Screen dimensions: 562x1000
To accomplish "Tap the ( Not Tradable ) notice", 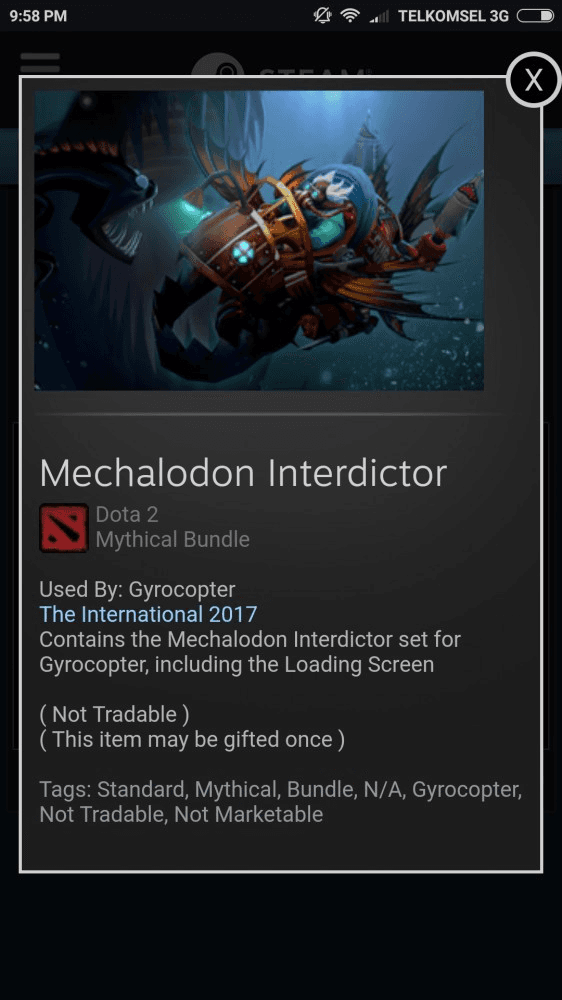I will pyautogui.click(x=114, y=714).
